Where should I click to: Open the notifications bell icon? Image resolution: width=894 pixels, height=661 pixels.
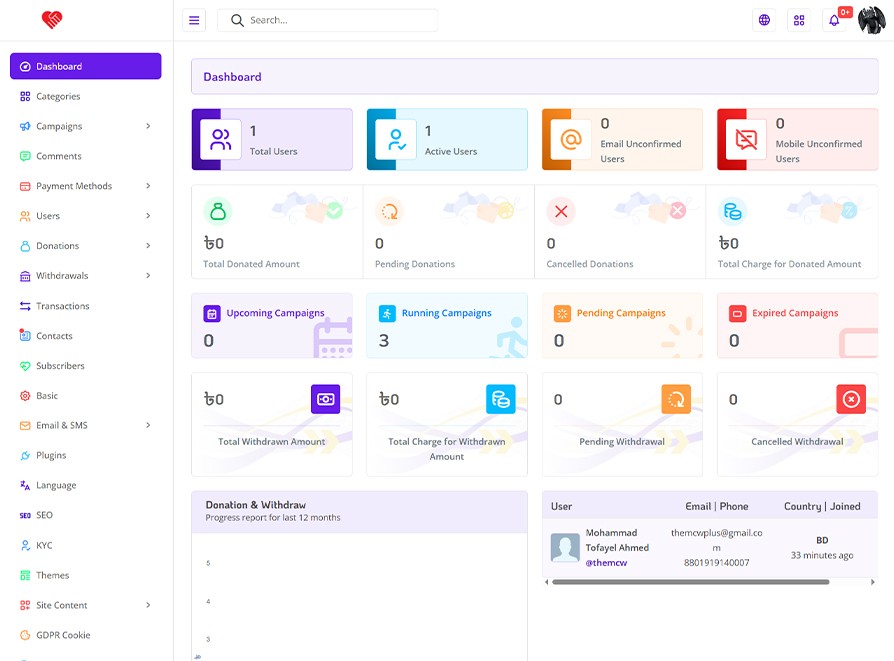pyautogui.click(x=834, y=20)
